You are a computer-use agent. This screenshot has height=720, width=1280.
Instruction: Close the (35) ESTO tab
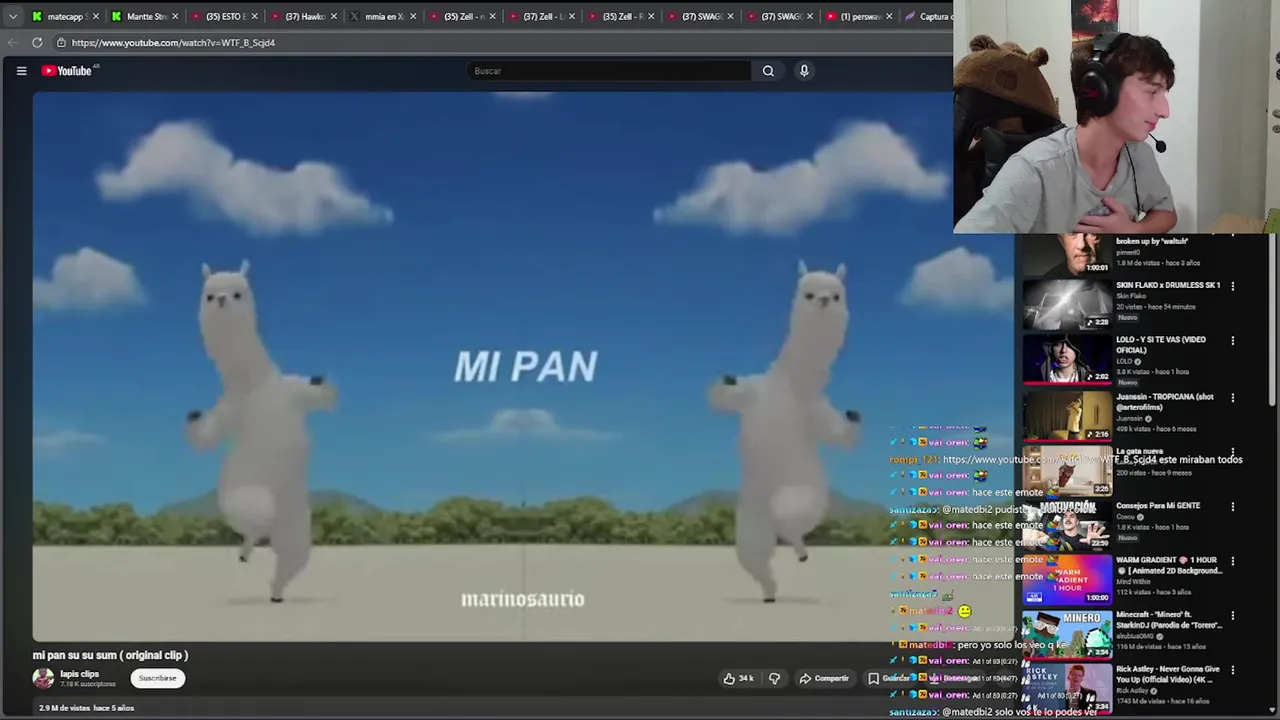click(x=255, y=16)
